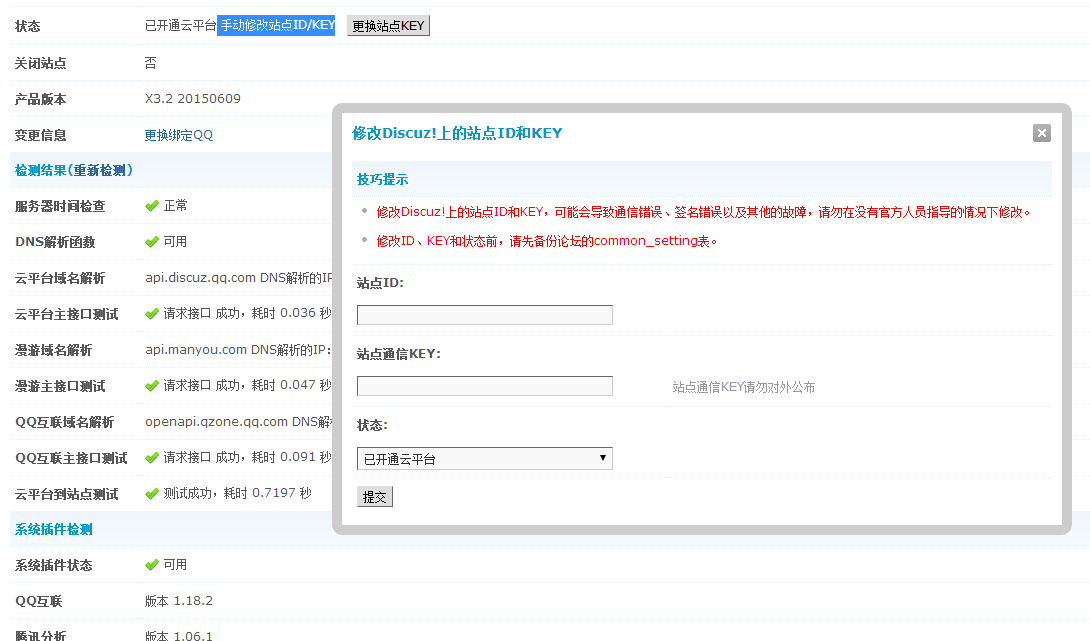1090x641 pixels.
Task: Click the dialog title 修改Discuz!上的站点ID和KEY
Action: coord(457,133)
